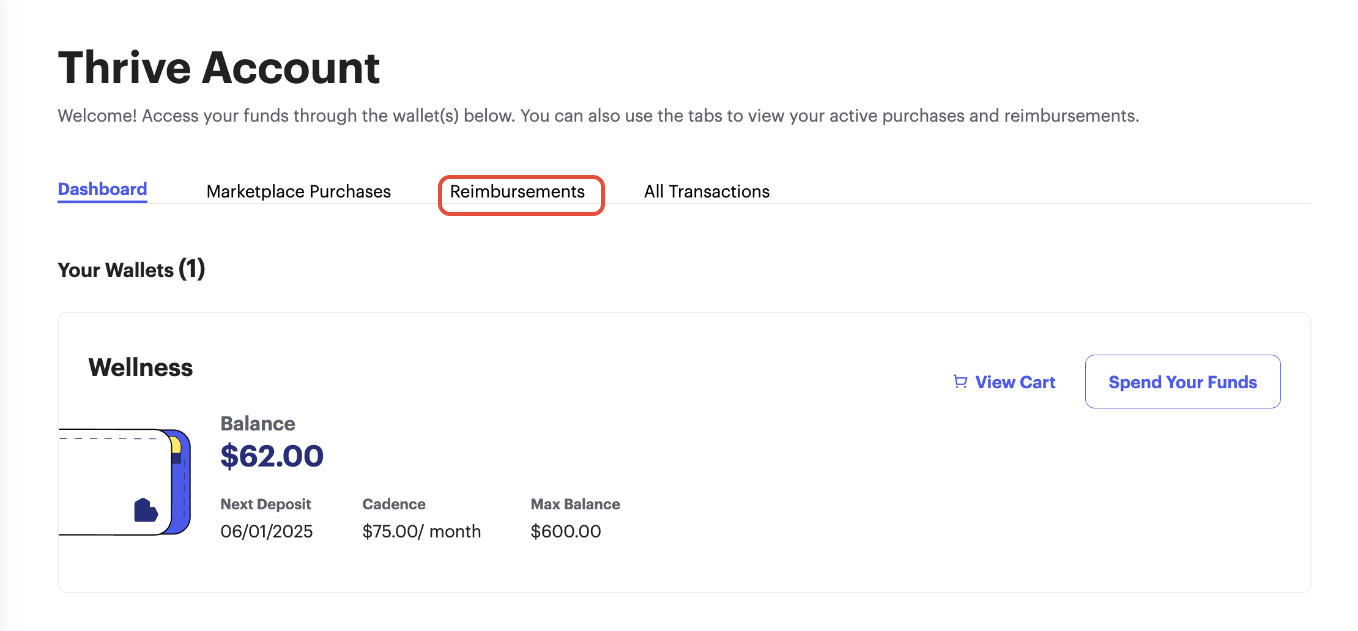This screenshot has width=1358, height=631.
Task: View the All Transactions tab
Action: pyautogui.click(x=706, y=191)
